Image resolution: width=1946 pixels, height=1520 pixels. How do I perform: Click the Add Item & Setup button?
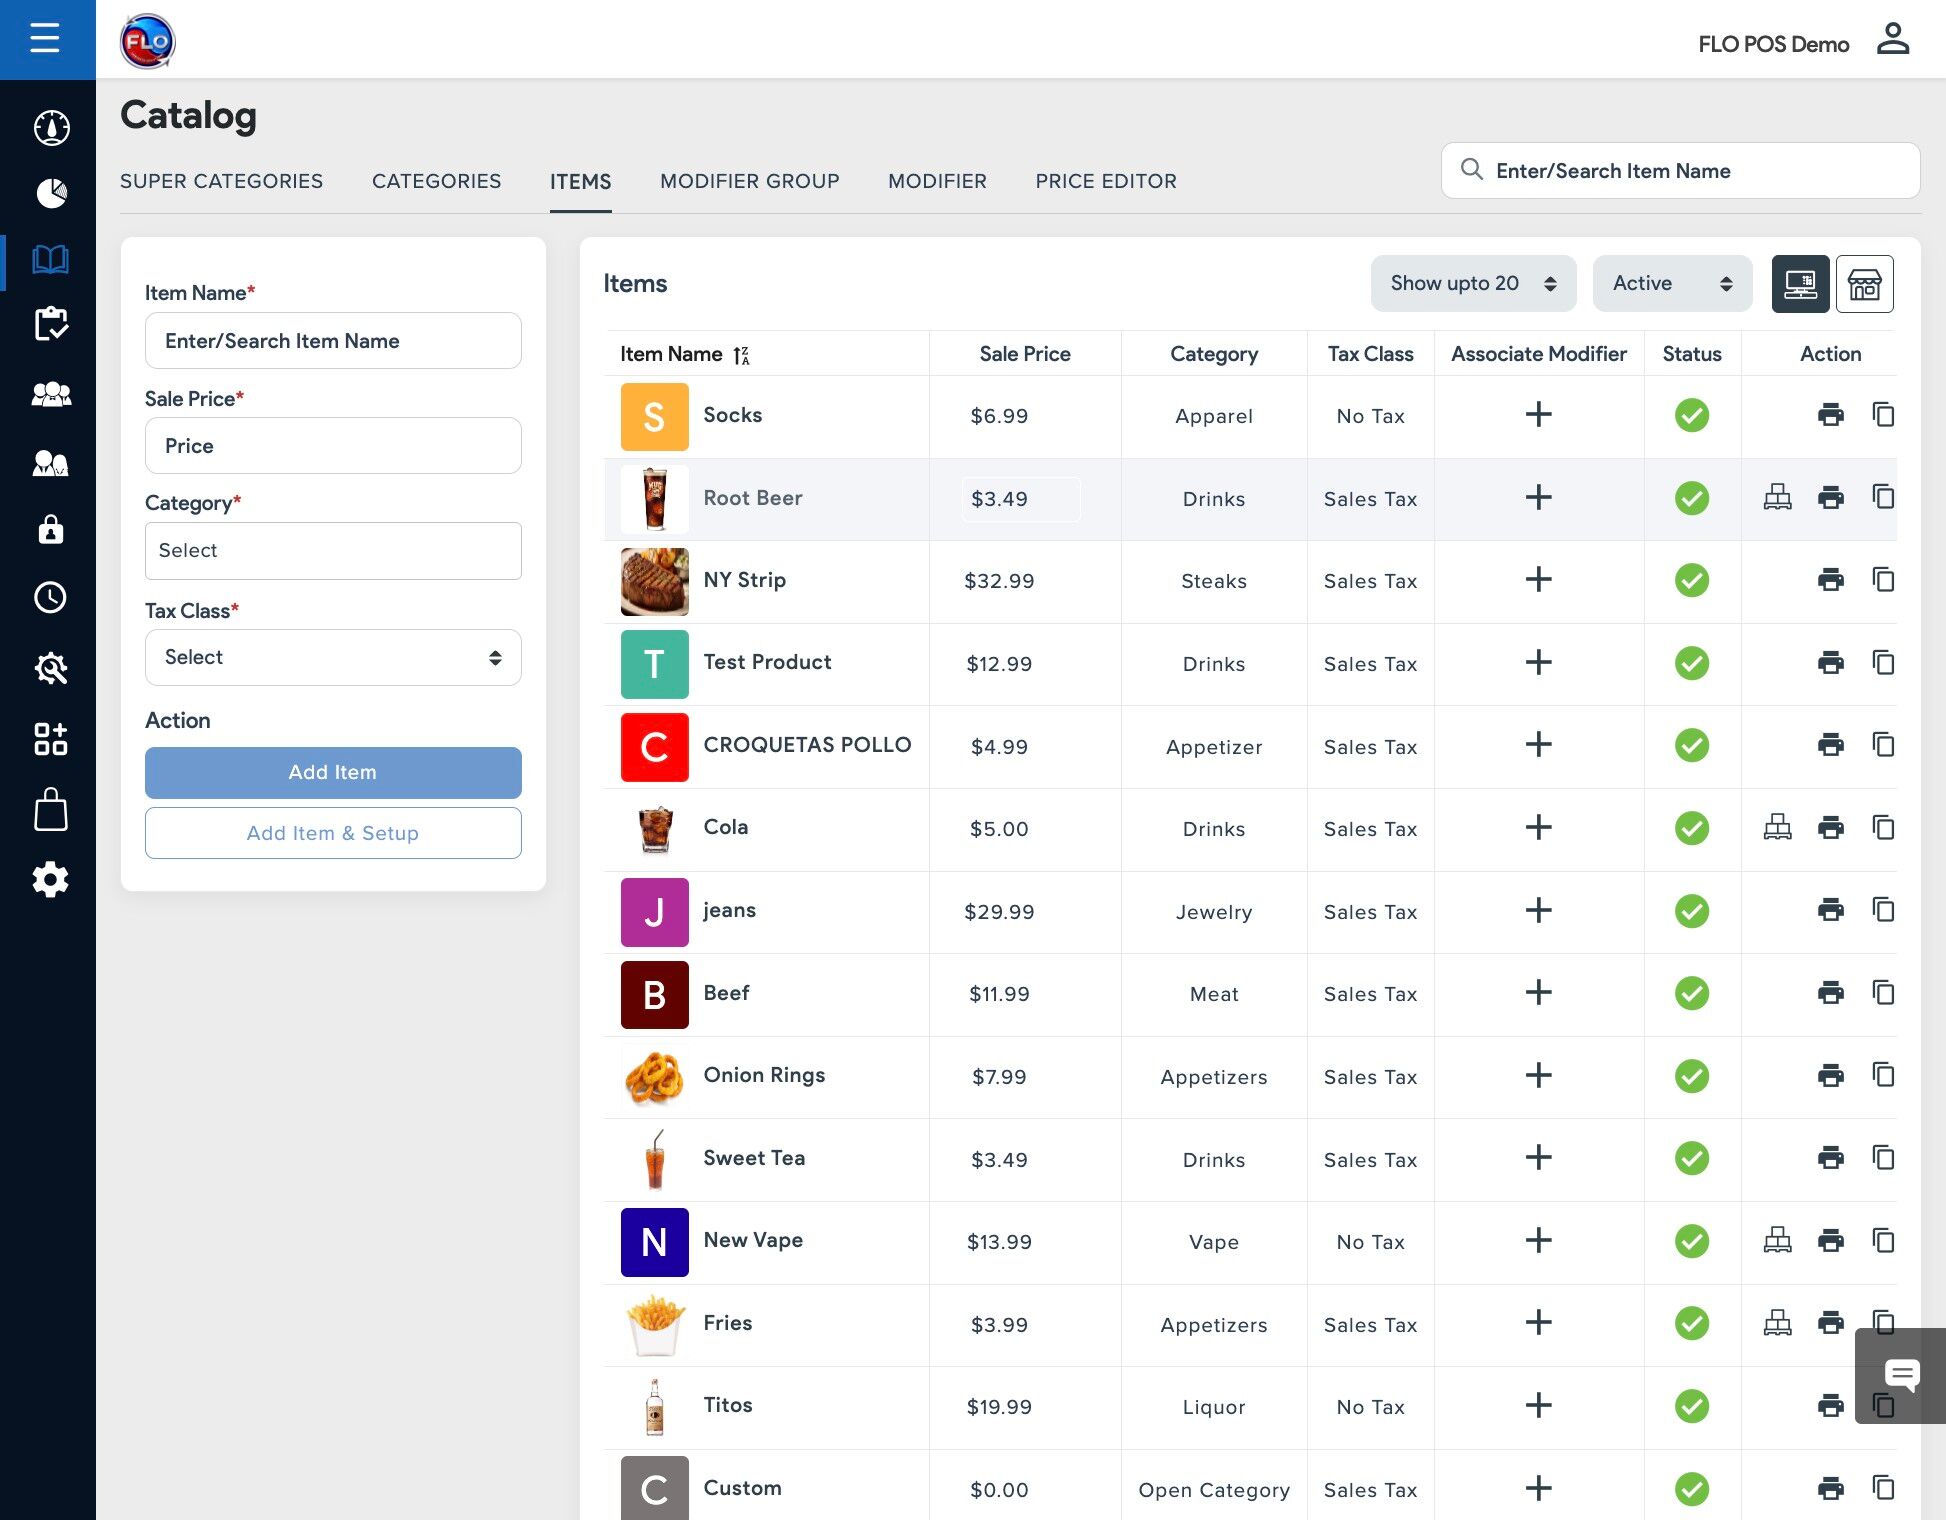pos(333,834)
